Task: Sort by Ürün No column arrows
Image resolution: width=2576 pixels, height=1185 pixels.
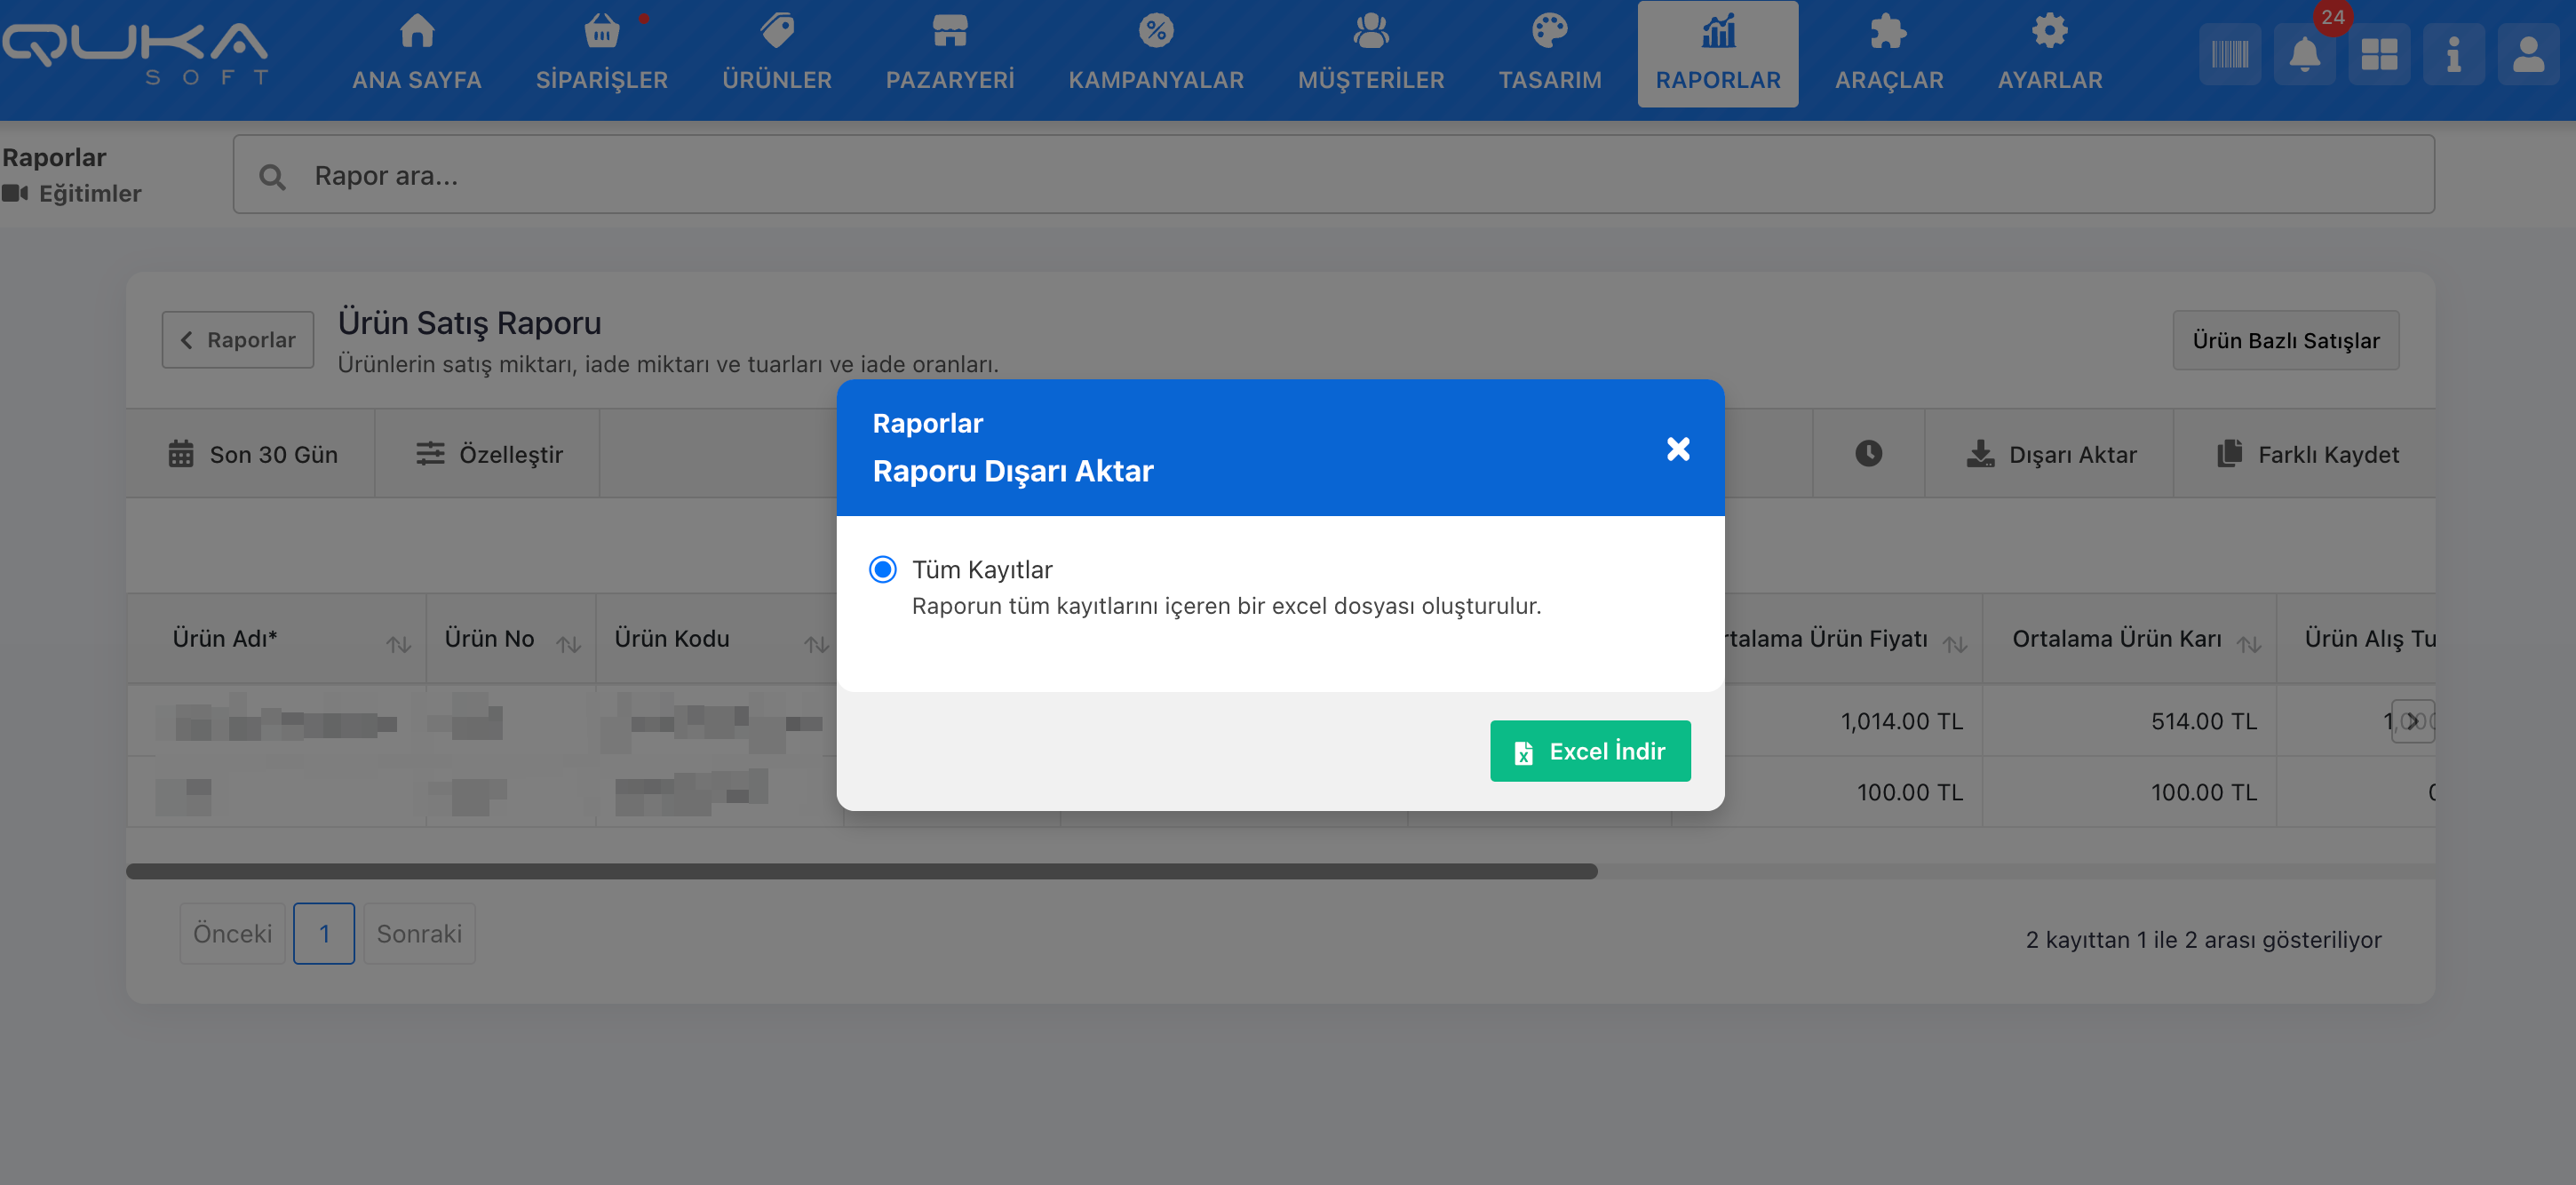Action: pos(569,645)
